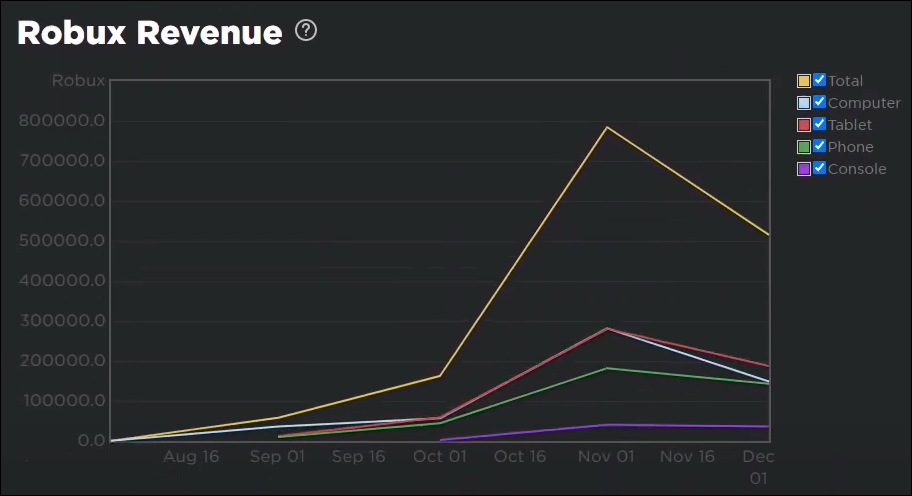This screenshot has height=496, width=912.
Task: Click the 100000.0 axis label
Action: click(64, 401)
